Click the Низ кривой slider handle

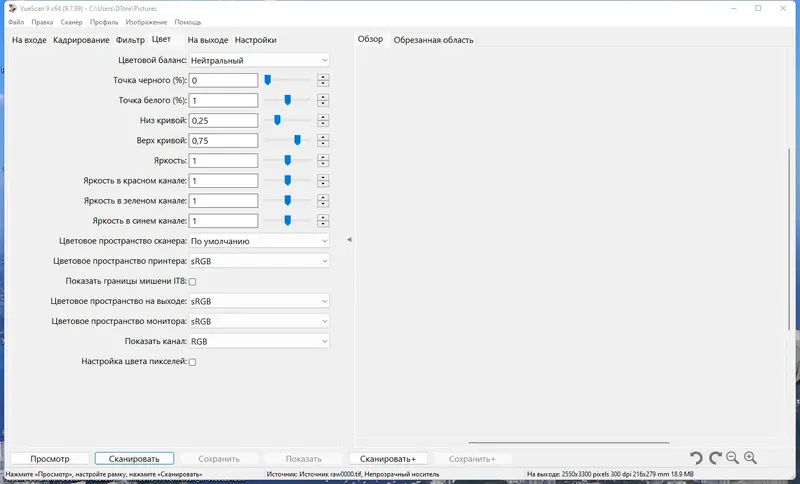coord(277,120)
